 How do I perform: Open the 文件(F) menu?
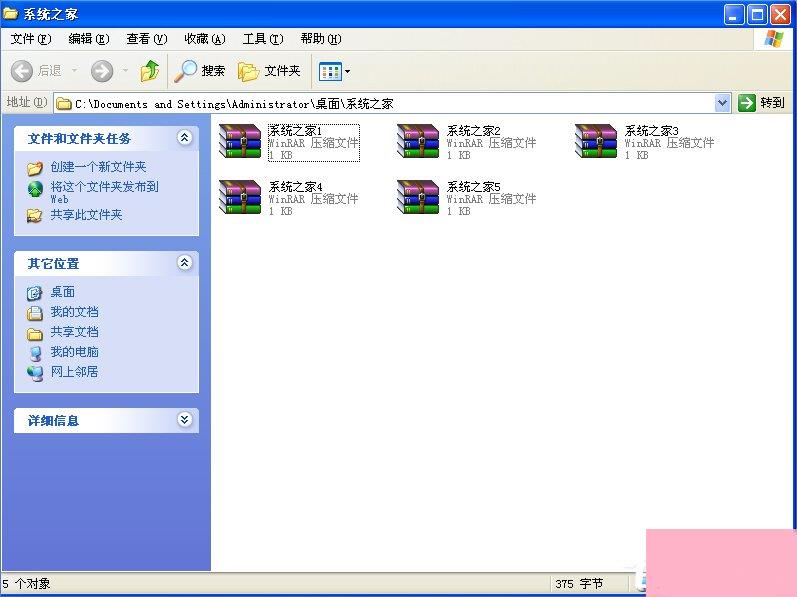coord(31,39)
